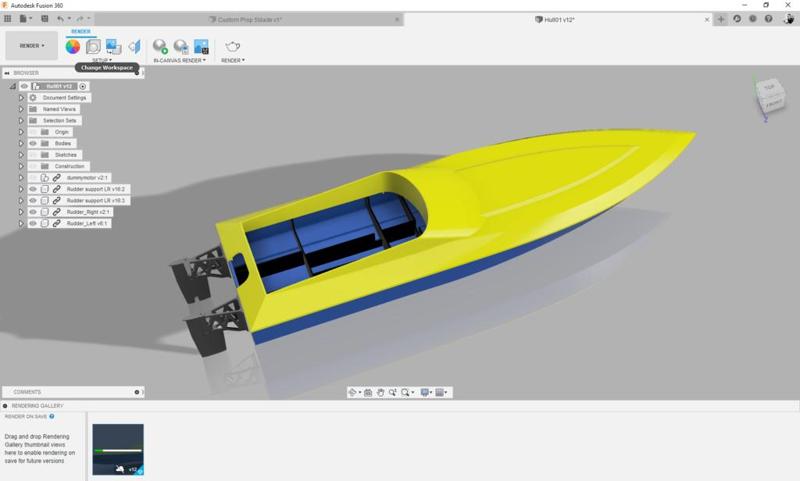Open Texture Map Controls tool

[134, 46]
